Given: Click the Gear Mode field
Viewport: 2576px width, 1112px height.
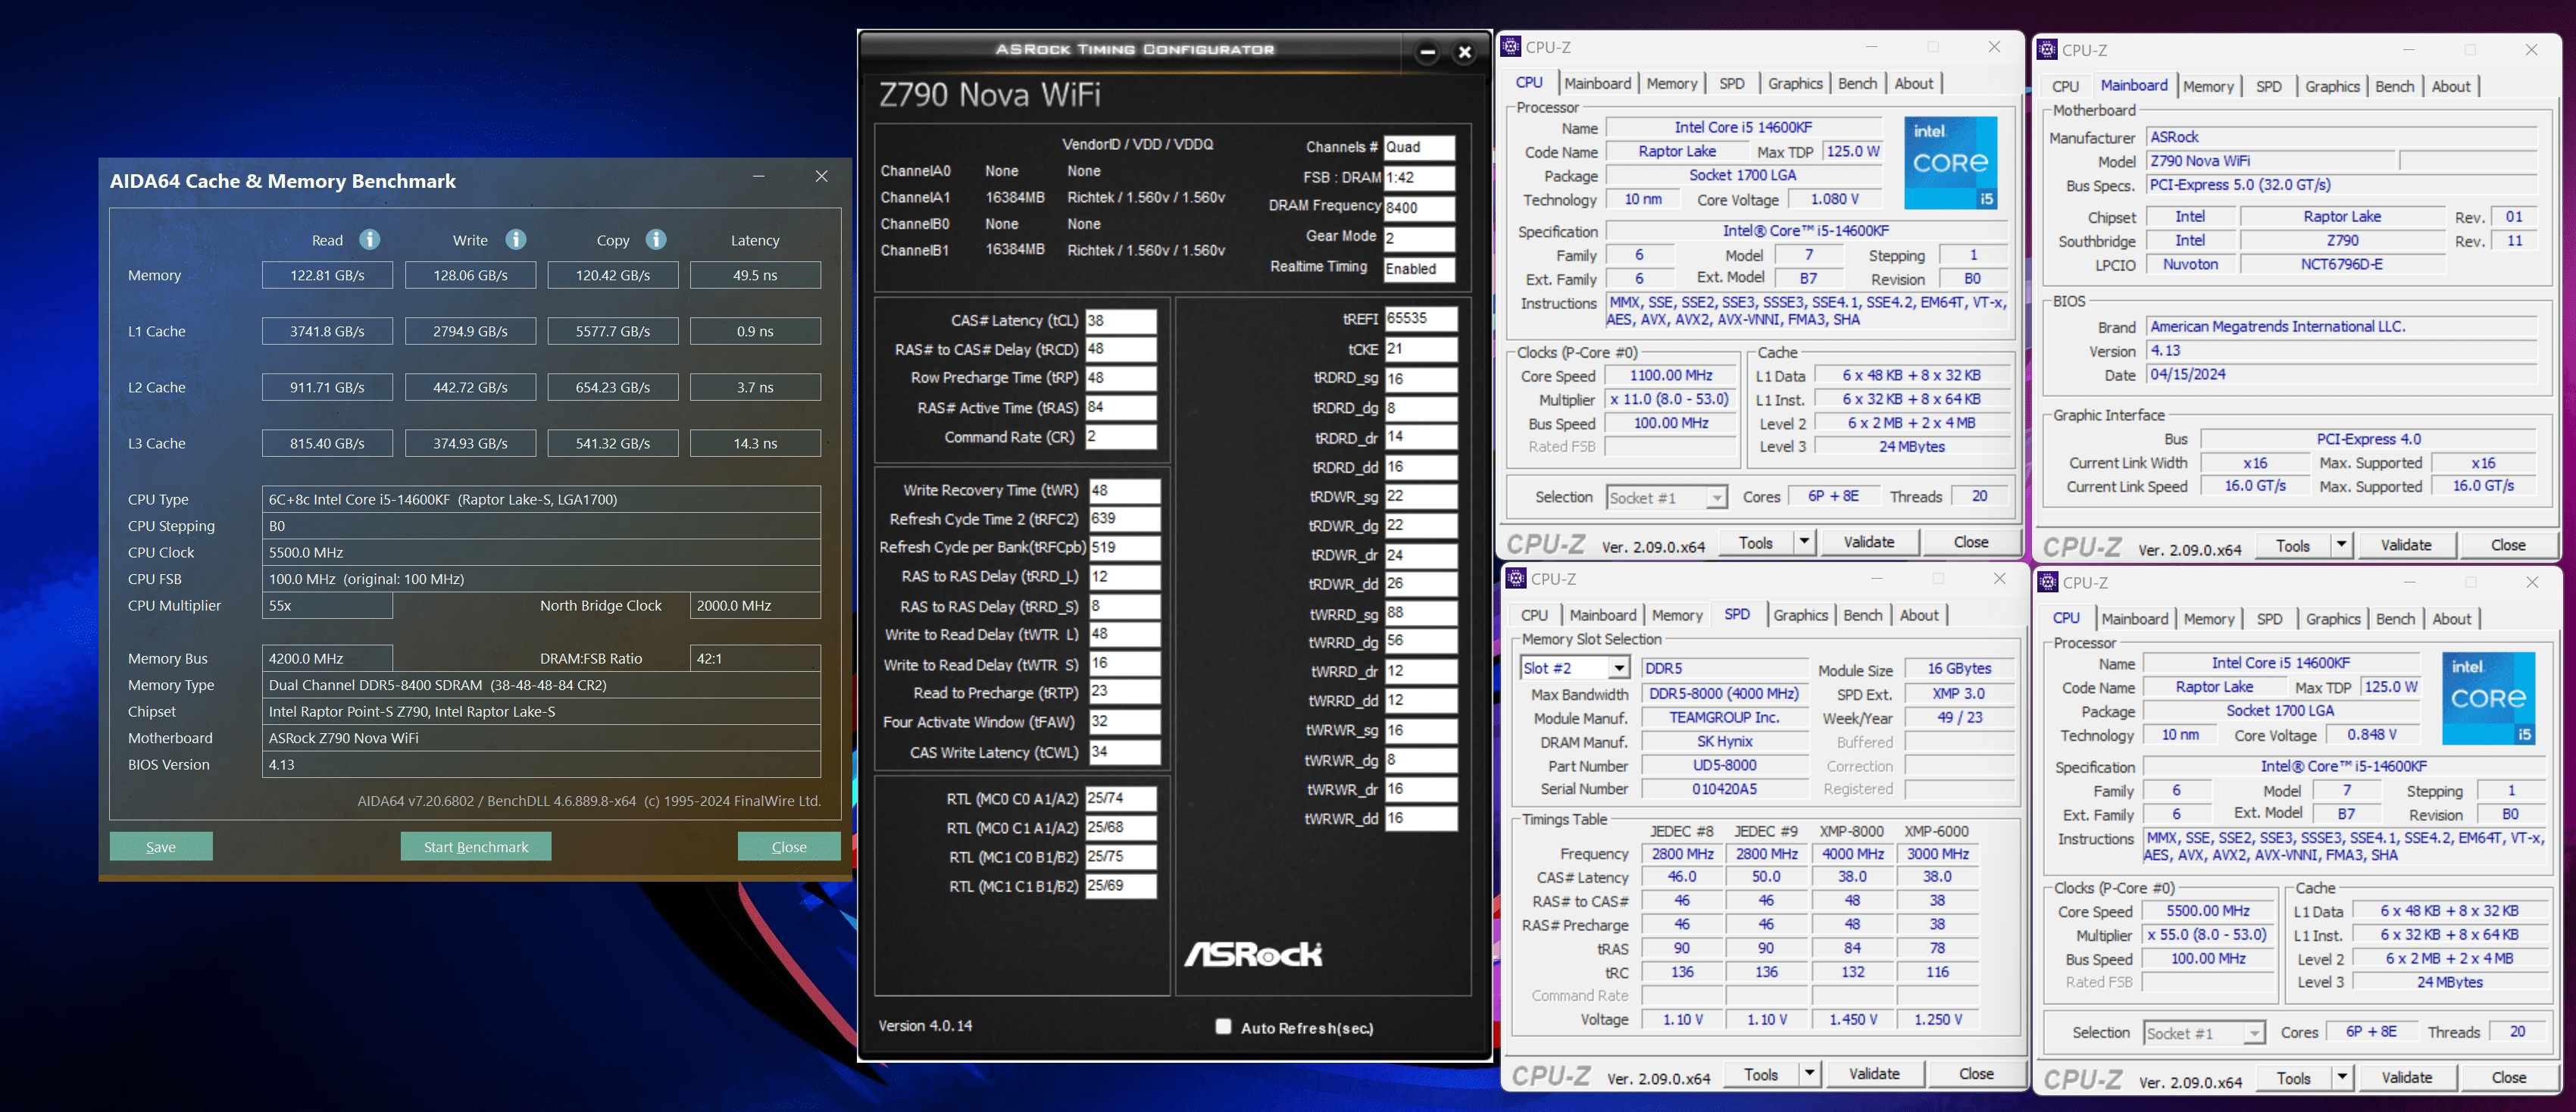Looking at the screenshot, I should pos(1419,238).
